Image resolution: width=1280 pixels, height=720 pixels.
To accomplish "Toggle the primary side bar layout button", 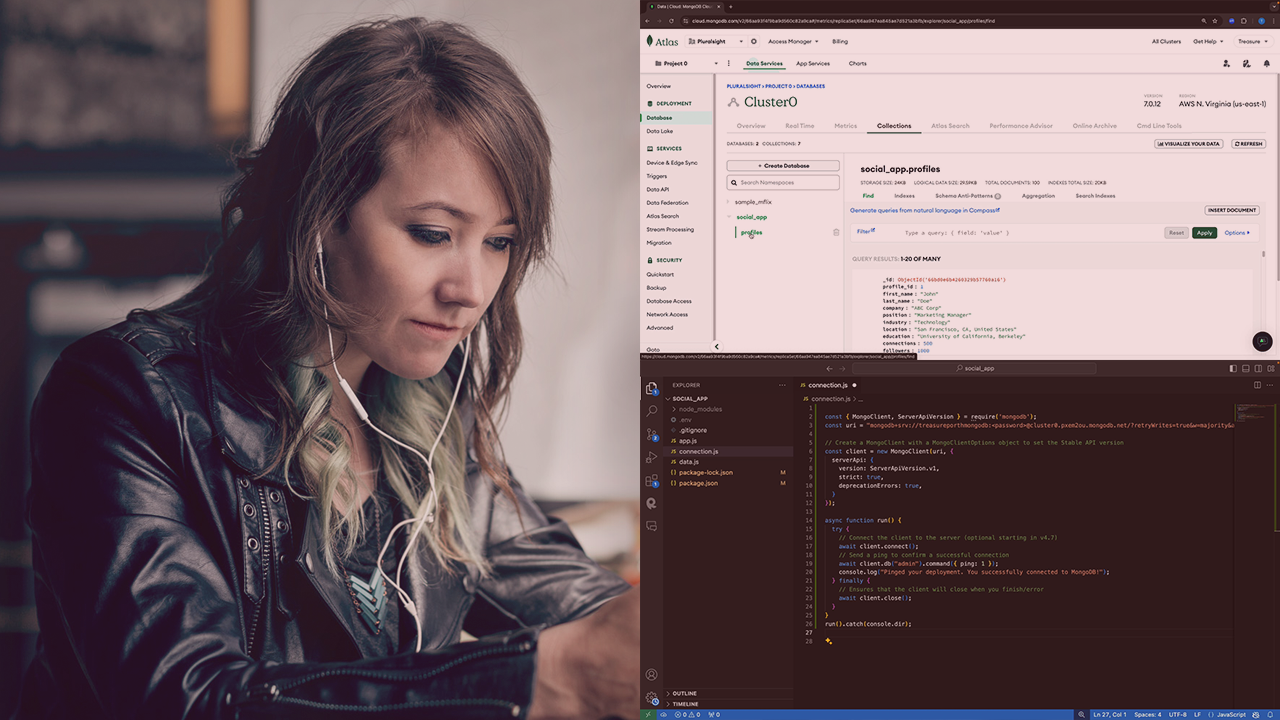I will (1233, 368).
